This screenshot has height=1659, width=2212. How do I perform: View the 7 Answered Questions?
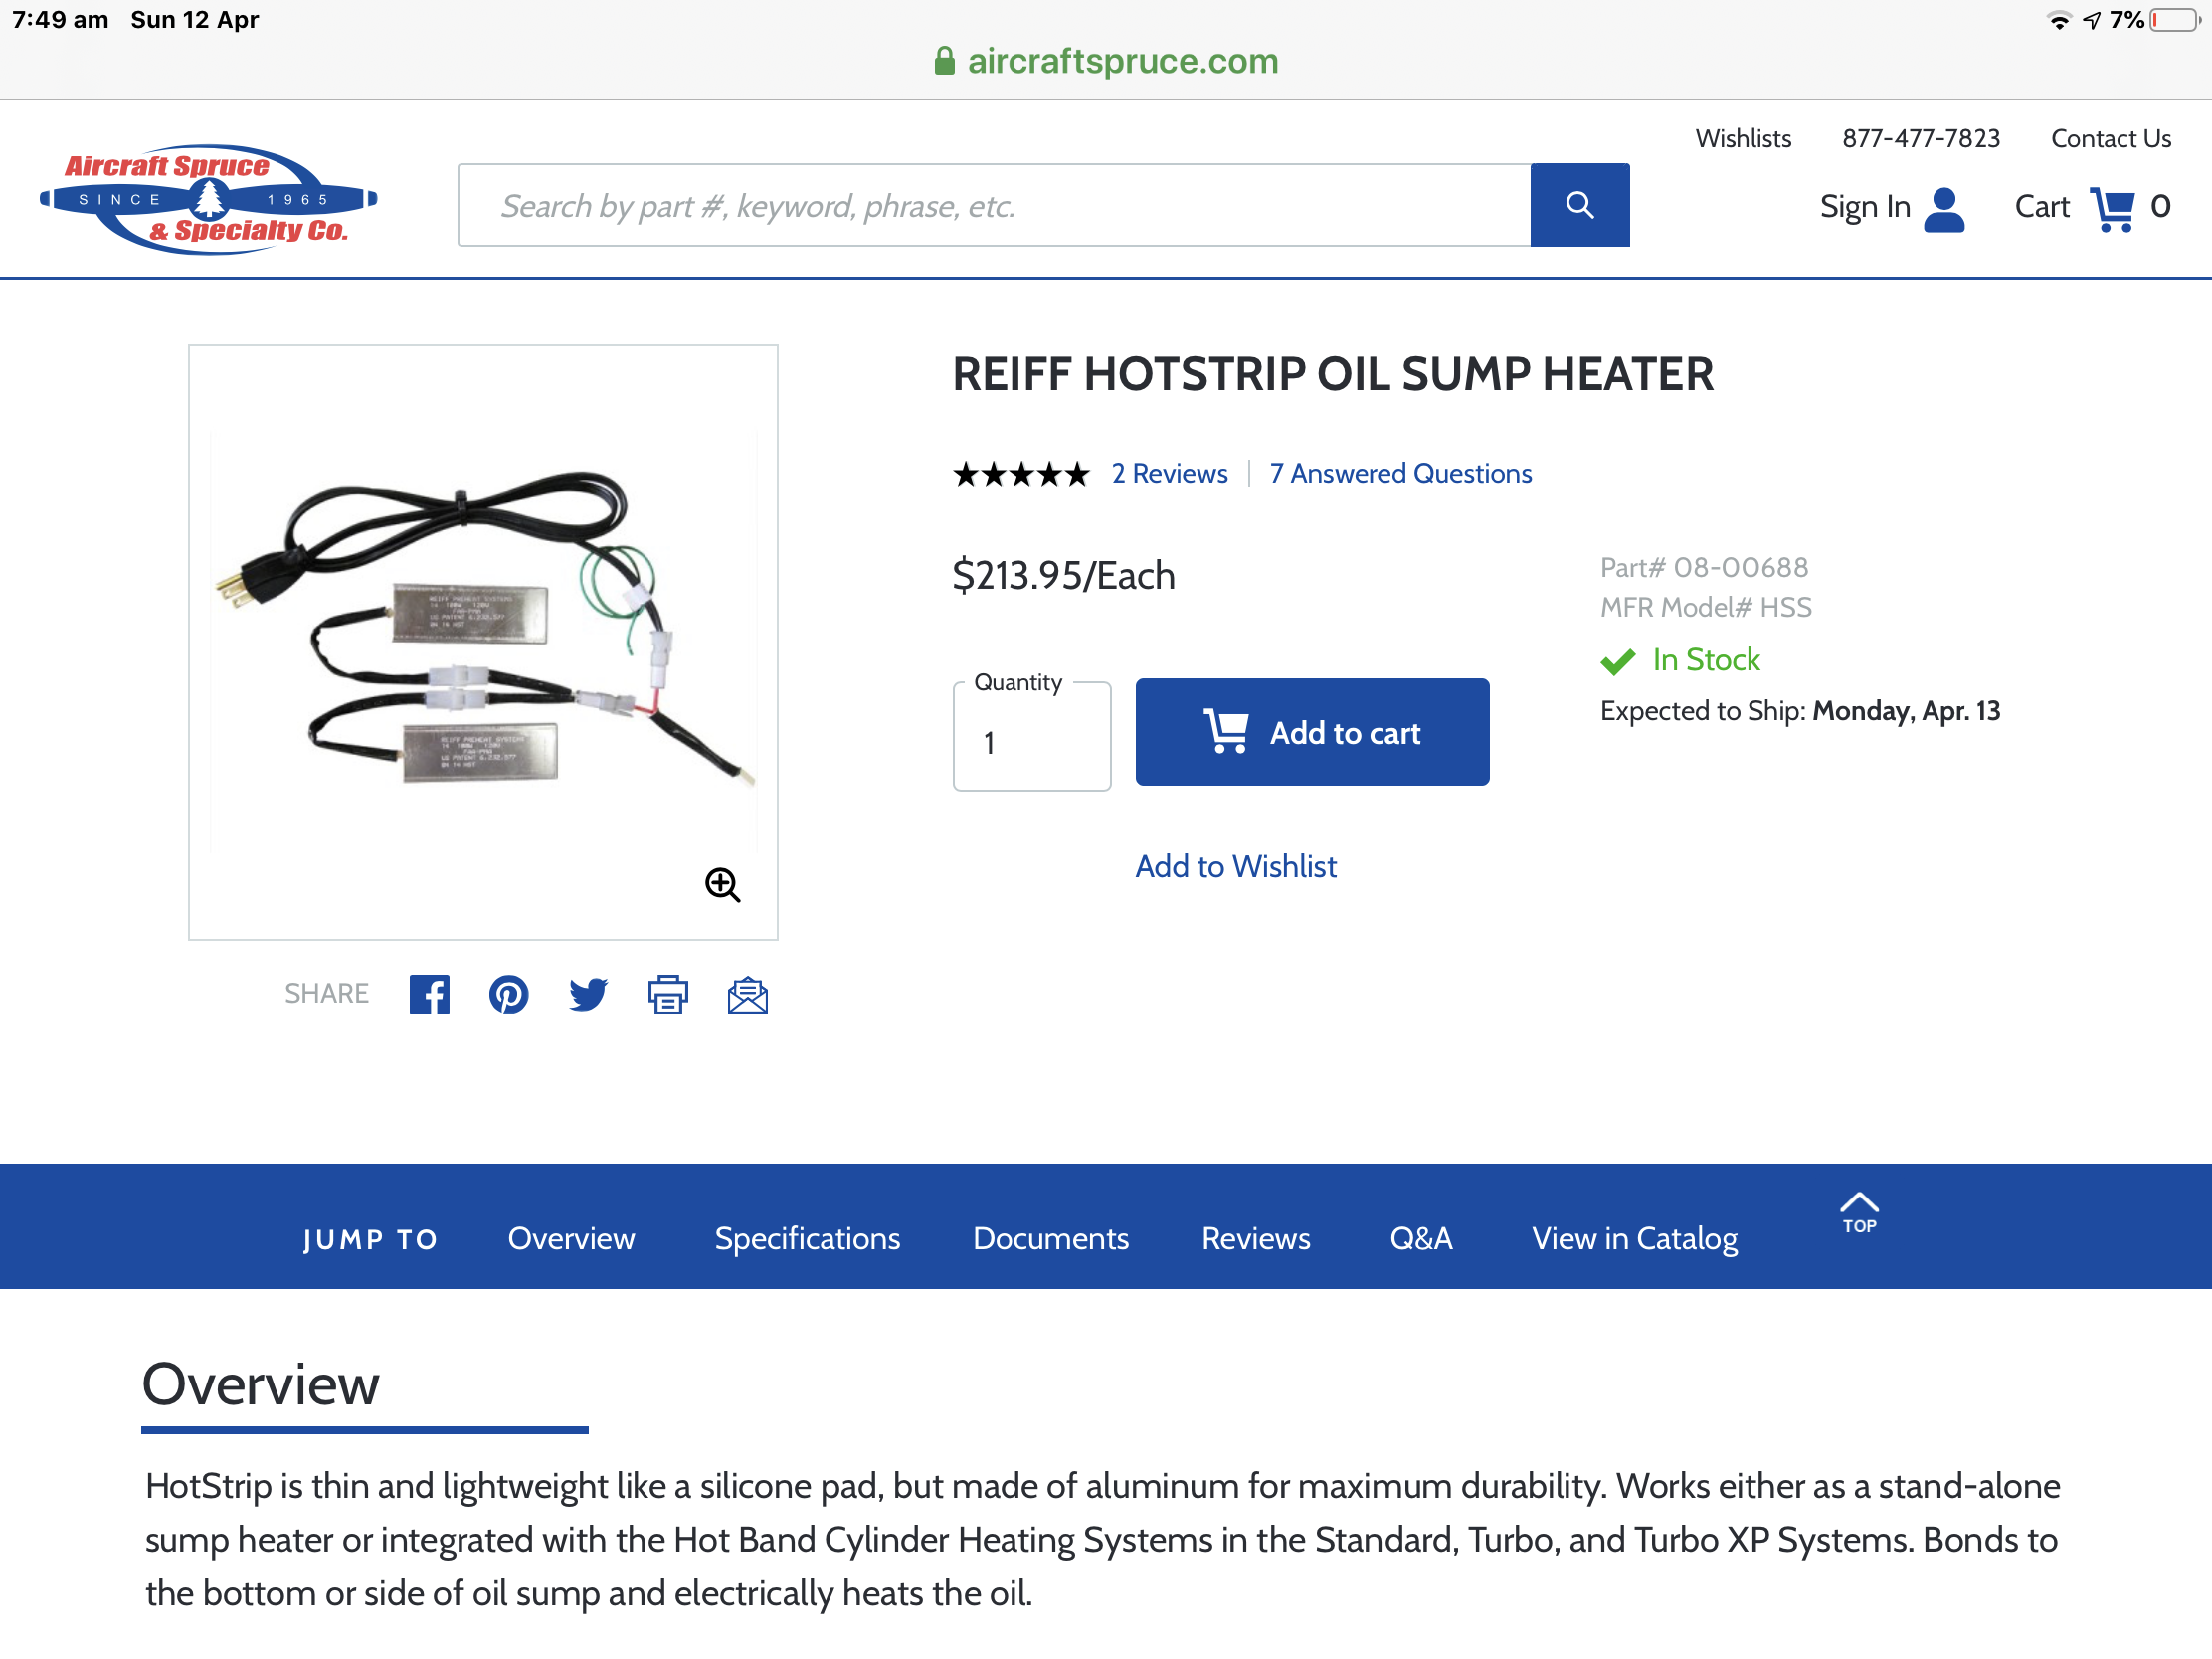tap(1400, 474)
